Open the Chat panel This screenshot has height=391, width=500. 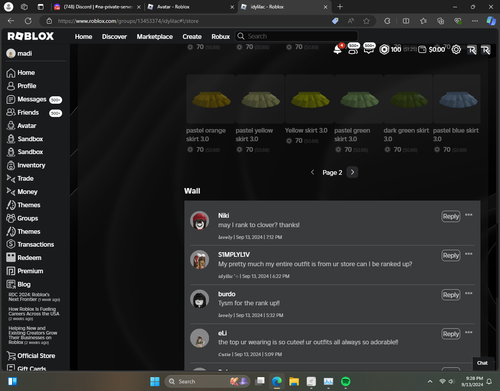(x=482, y=363)
